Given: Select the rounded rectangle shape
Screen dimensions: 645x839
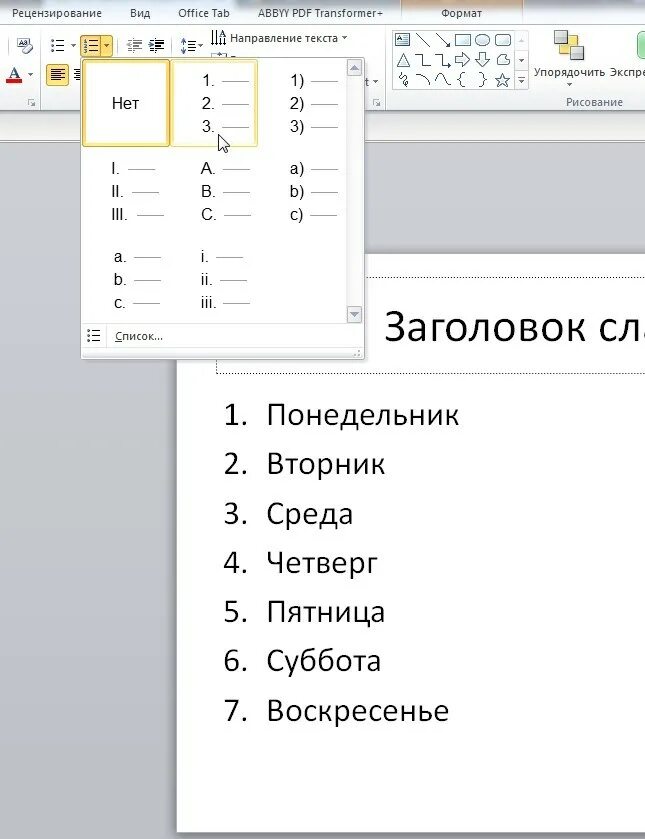Looking at the screenshot, I should [503, 40].
